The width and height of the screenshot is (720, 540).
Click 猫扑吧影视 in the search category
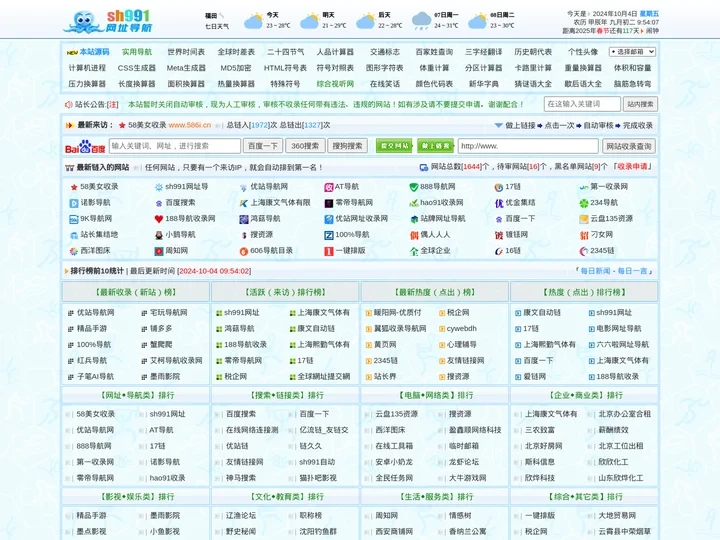pos(318,478)
